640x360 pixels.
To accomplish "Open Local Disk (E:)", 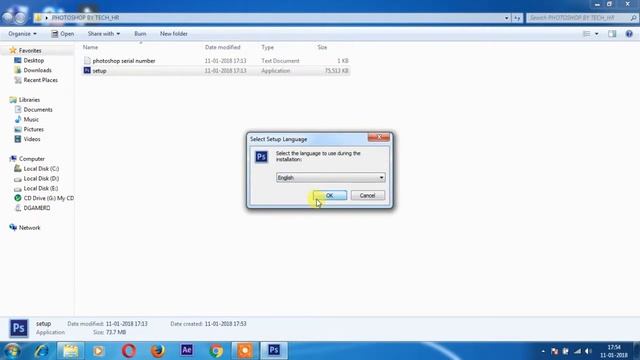I will click(40, 188).
